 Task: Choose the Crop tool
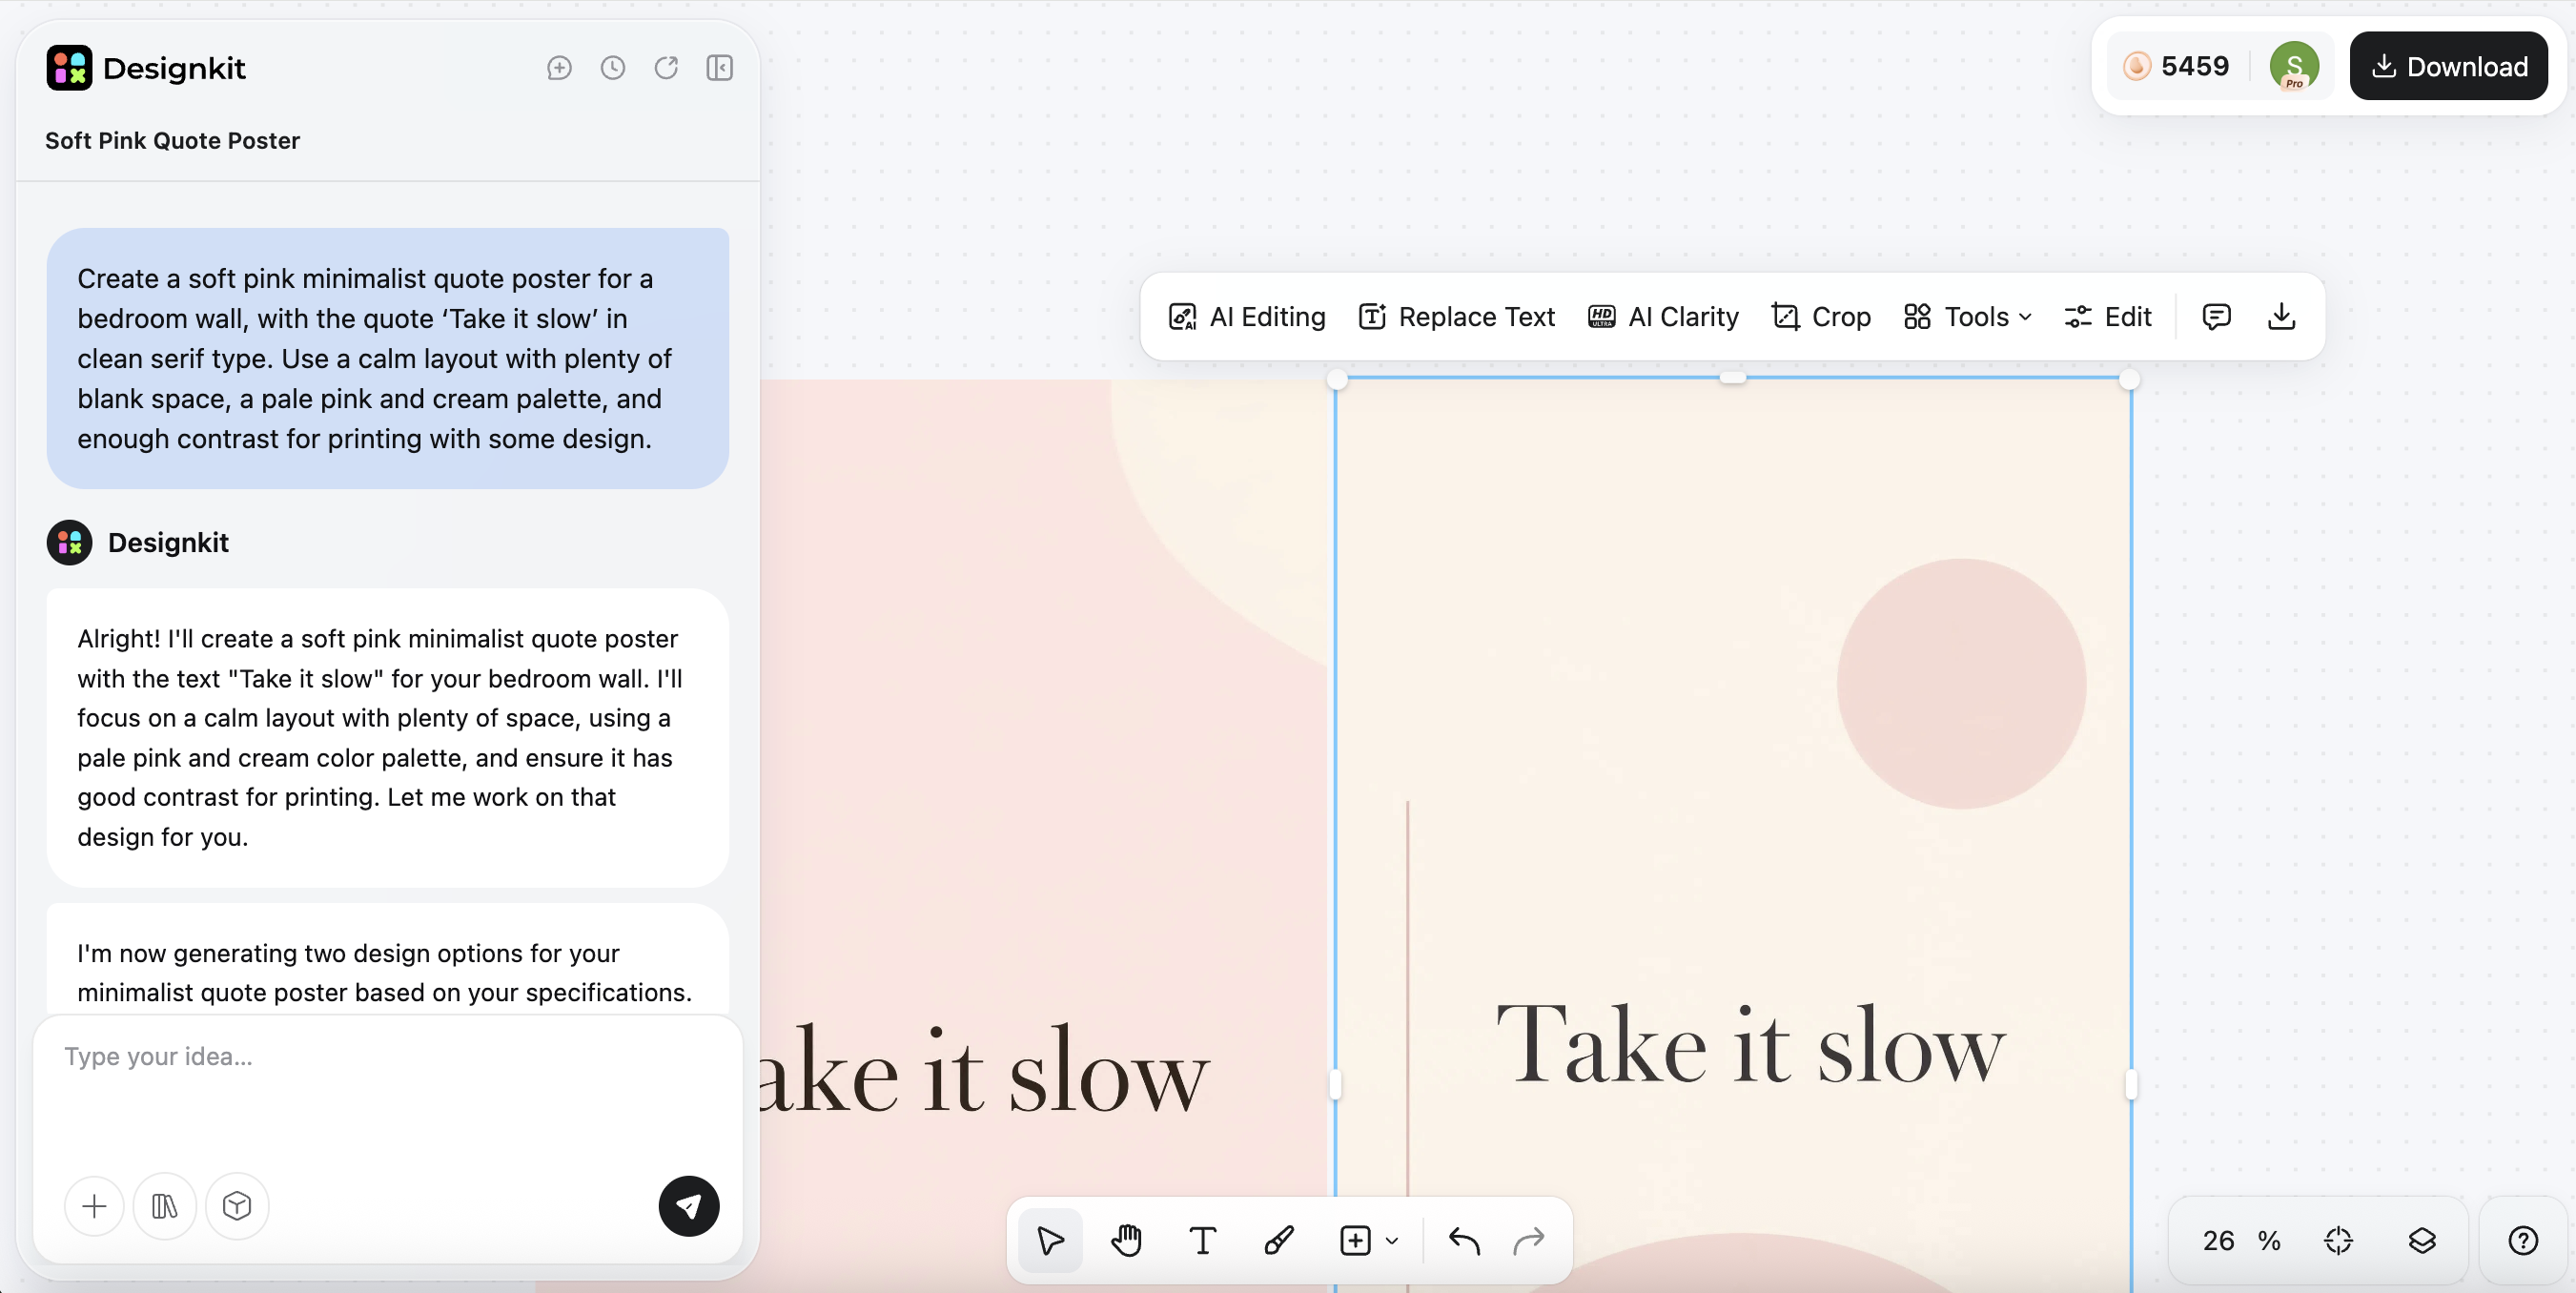point(1820,317)
